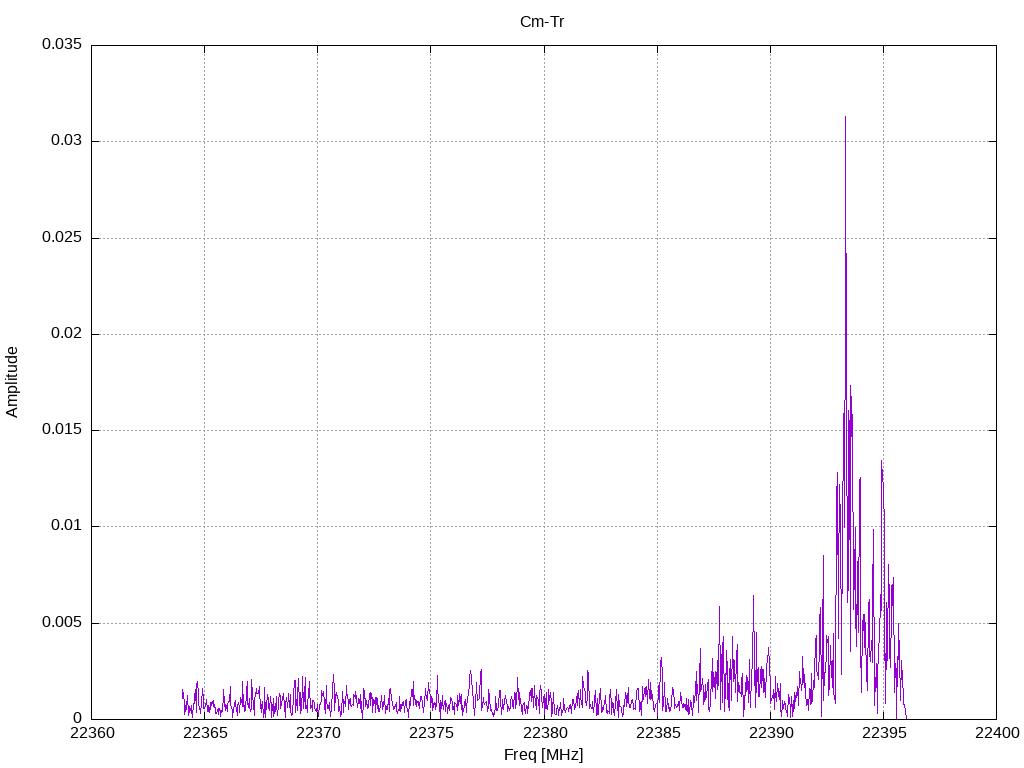This screenshot has height=768, width=1024.
Task: Click the 0.02 y-axis tick label
Action: coord(65,334)
